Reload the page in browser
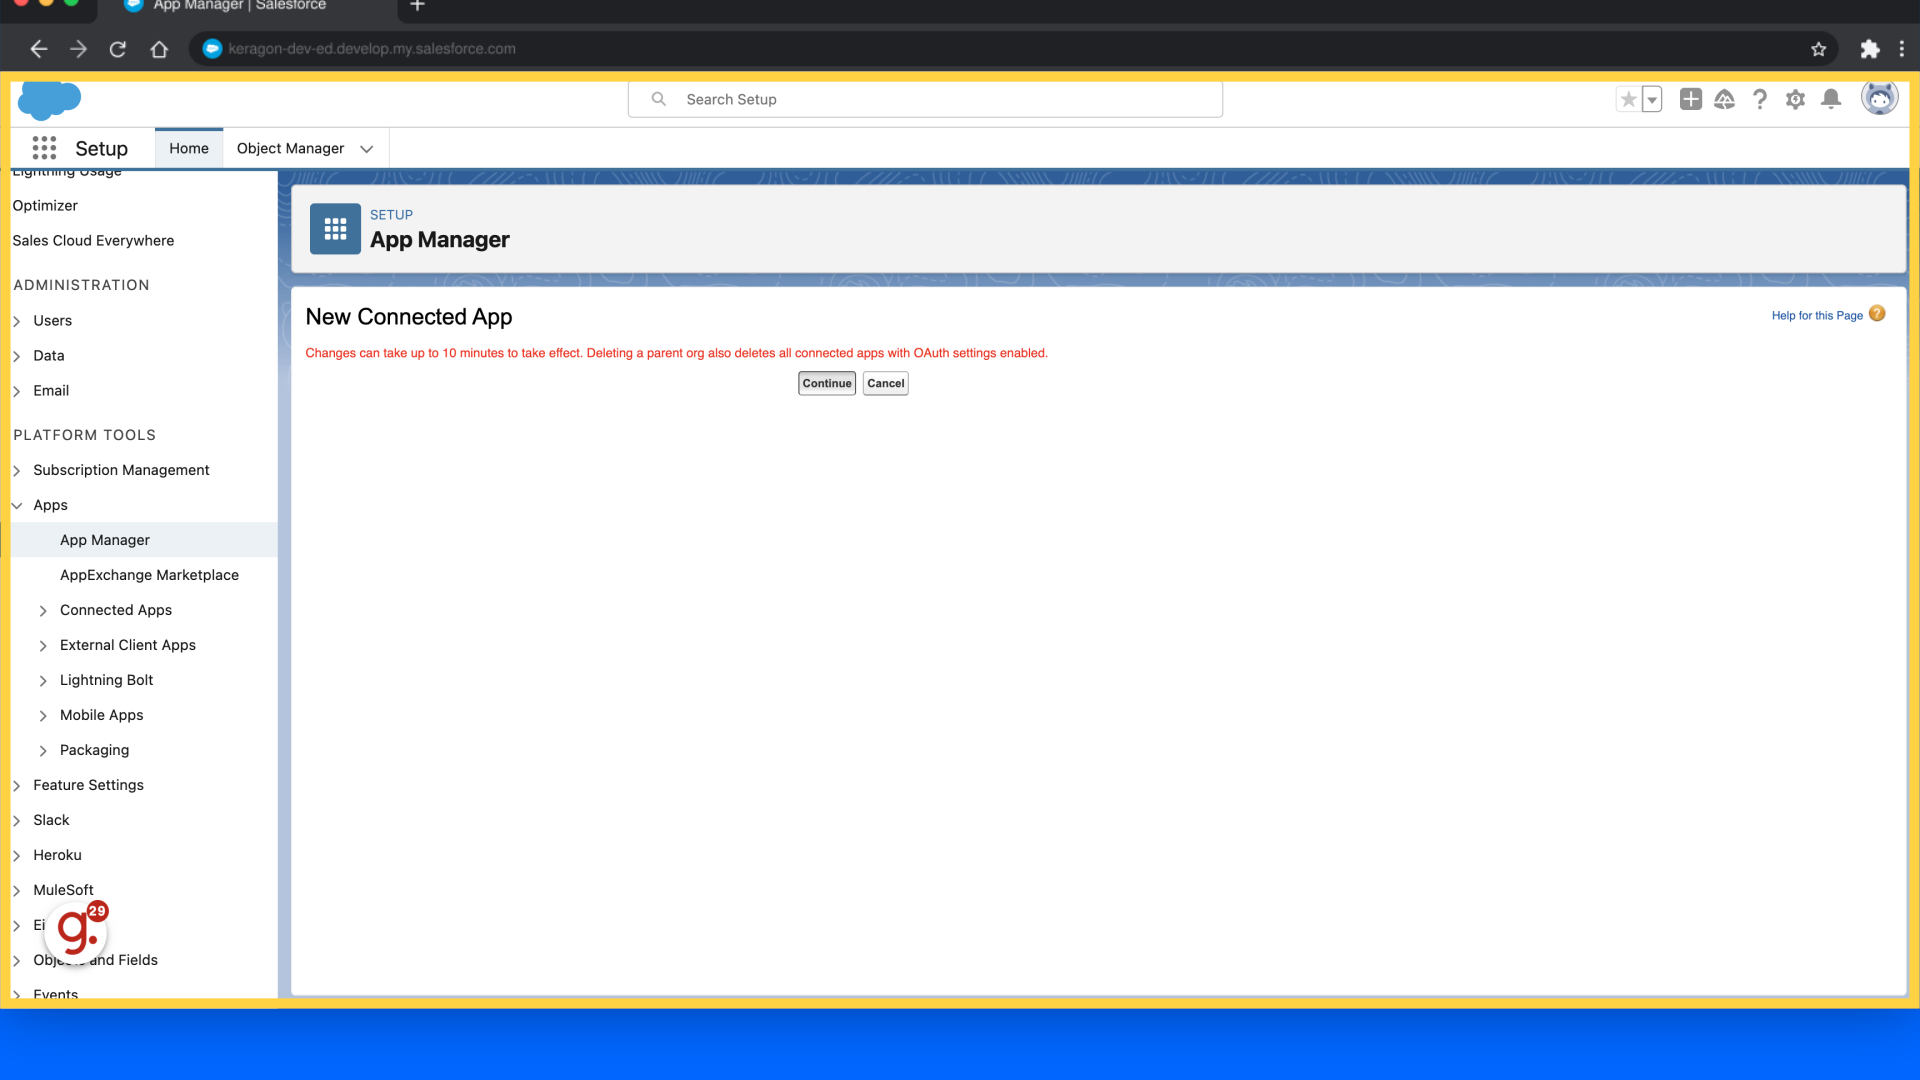Screen dimensions: 1920x1080 point(118,49)
